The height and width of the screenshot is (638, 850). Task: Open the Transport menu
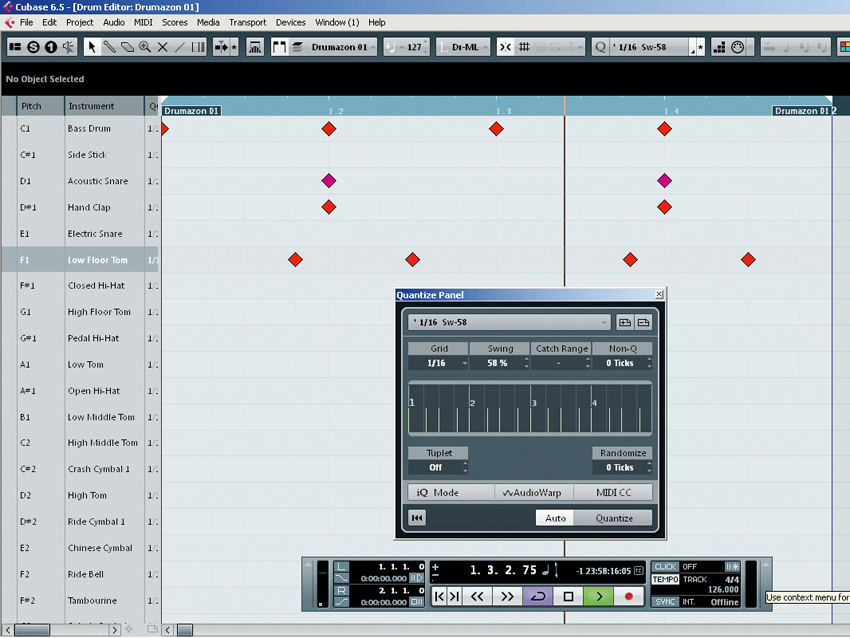tap(247, 22)
